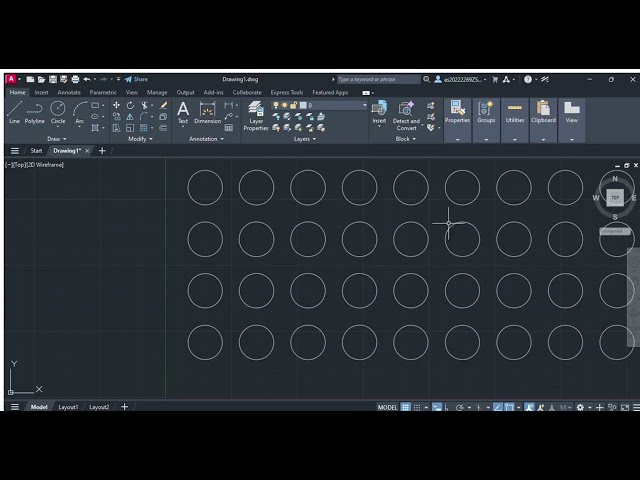Click the Share button
This screenshot has width=640, height=480.
pos(136,79)
